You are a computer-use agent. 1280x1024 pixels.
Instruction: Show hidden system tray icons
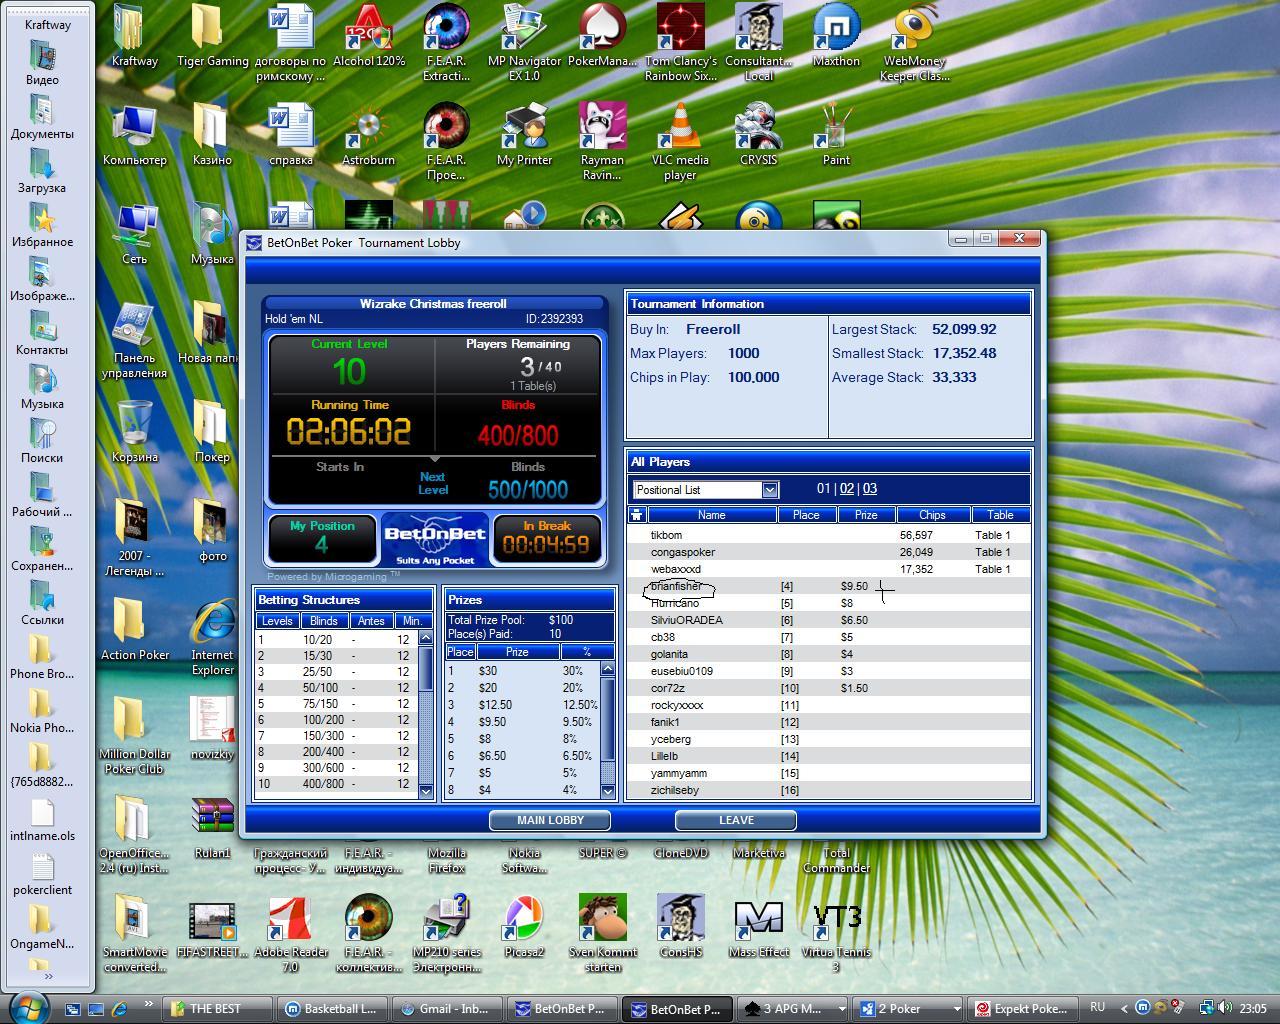pyautogui.click(x=1123, y=1008)
